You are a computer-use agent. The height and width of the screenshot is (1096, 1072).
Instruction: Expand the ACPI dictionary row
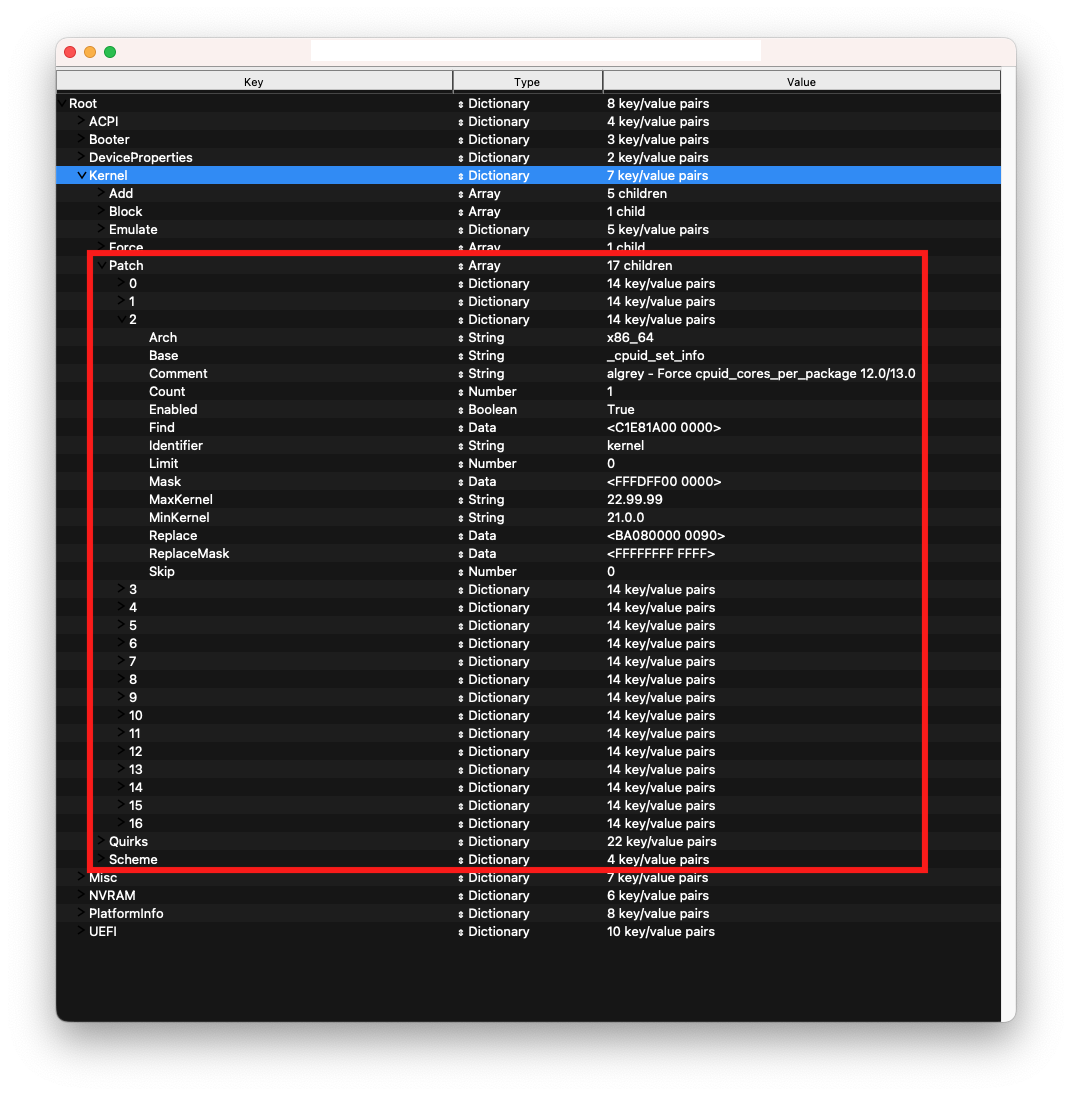coord(81,121)
